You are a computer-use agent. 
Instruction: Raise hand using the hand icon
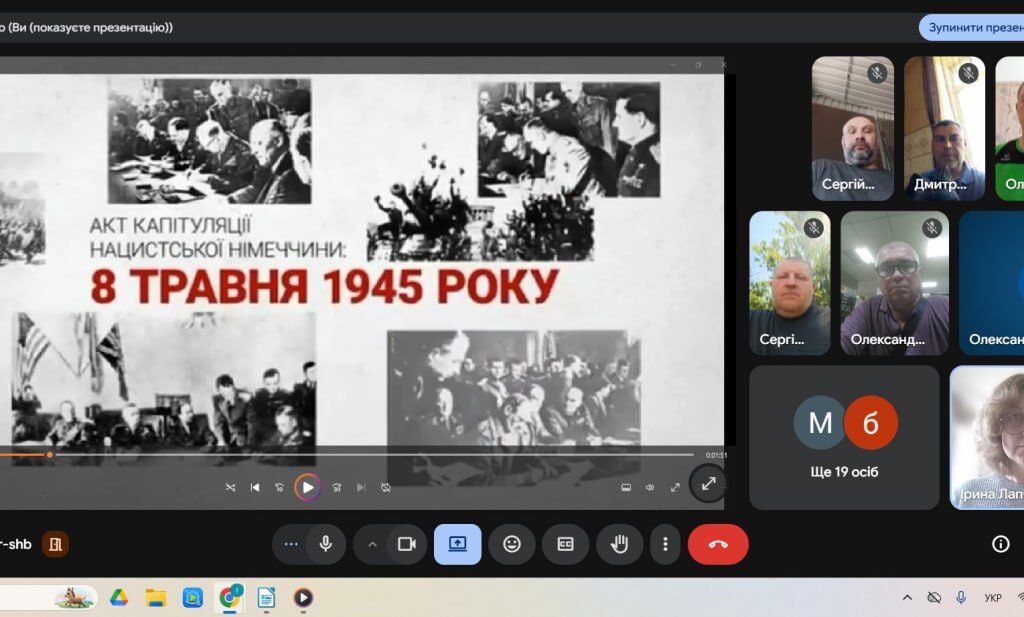coord(619,544)
